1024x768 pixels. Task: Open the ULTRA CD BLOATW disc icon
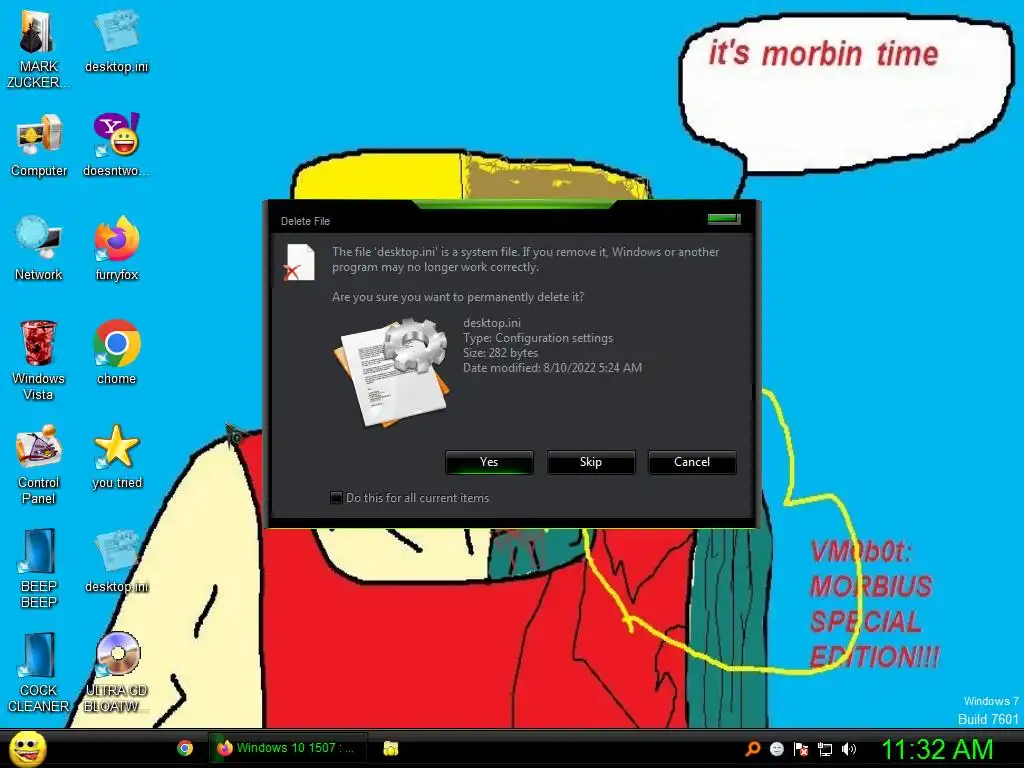point(116,673)
